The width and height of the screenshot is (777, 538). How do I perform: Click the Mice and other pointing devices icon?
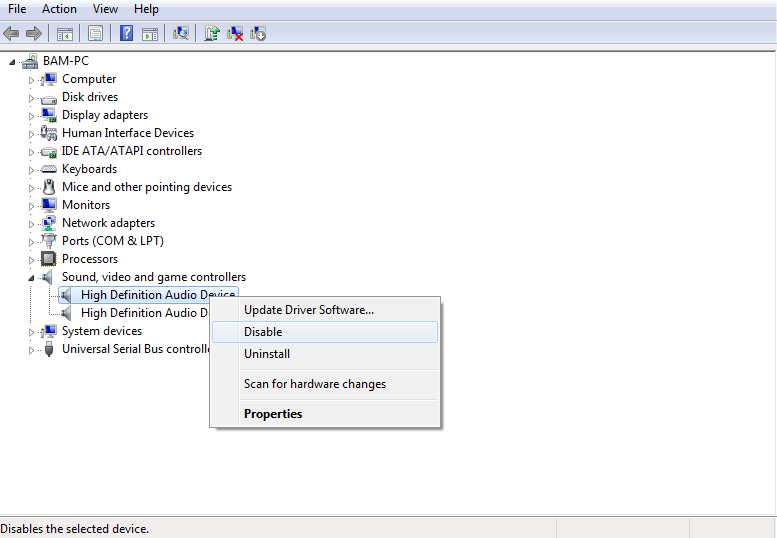pyautogui.click(x=49, y=187)
